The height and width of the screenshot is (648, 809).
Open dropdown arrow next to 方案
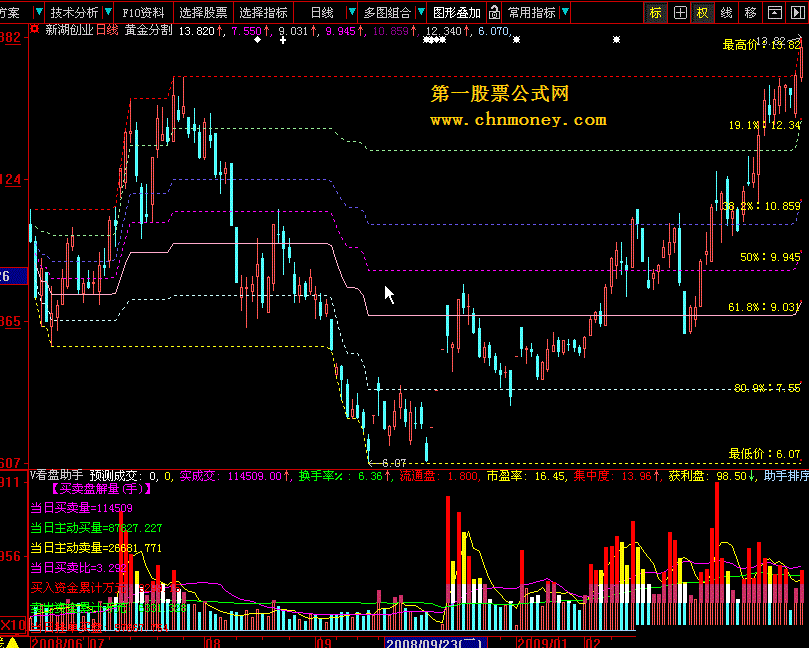(38, 12)
